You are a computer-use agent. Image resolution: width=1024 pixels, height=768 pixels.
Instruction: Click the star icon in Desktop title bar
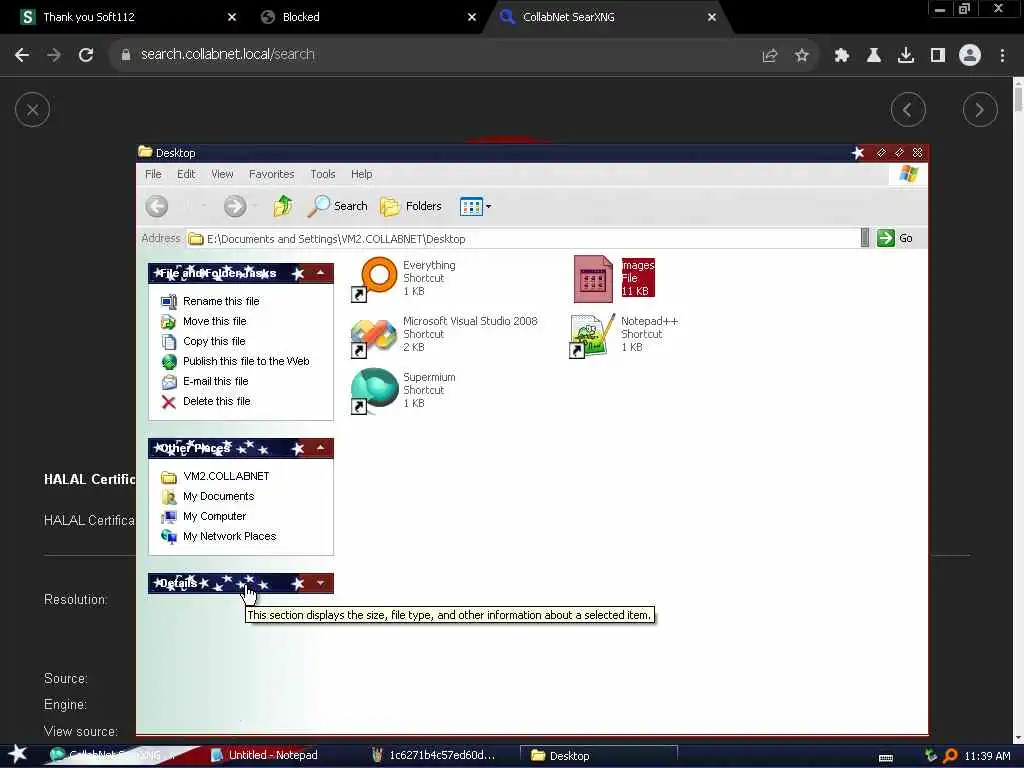858,153
